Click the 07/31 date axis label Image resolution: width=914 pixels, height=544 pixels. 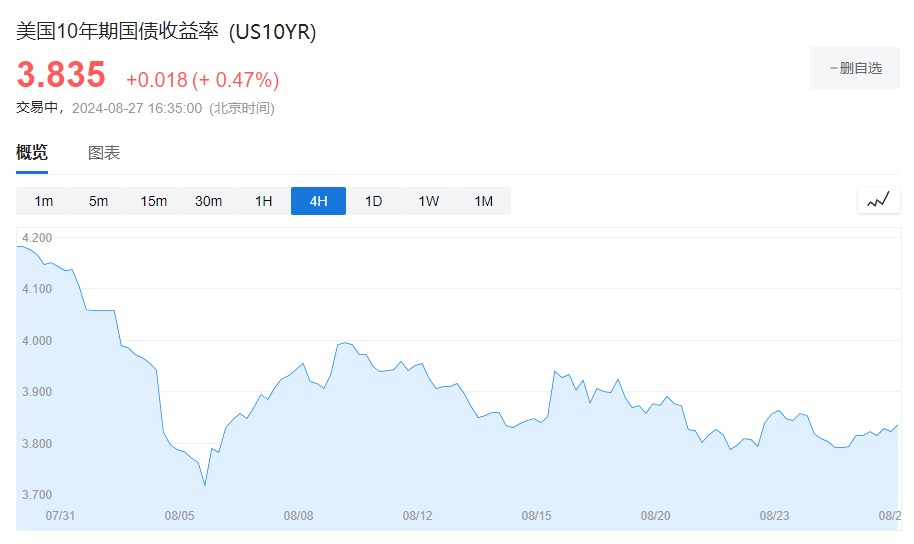click(61, 516)
